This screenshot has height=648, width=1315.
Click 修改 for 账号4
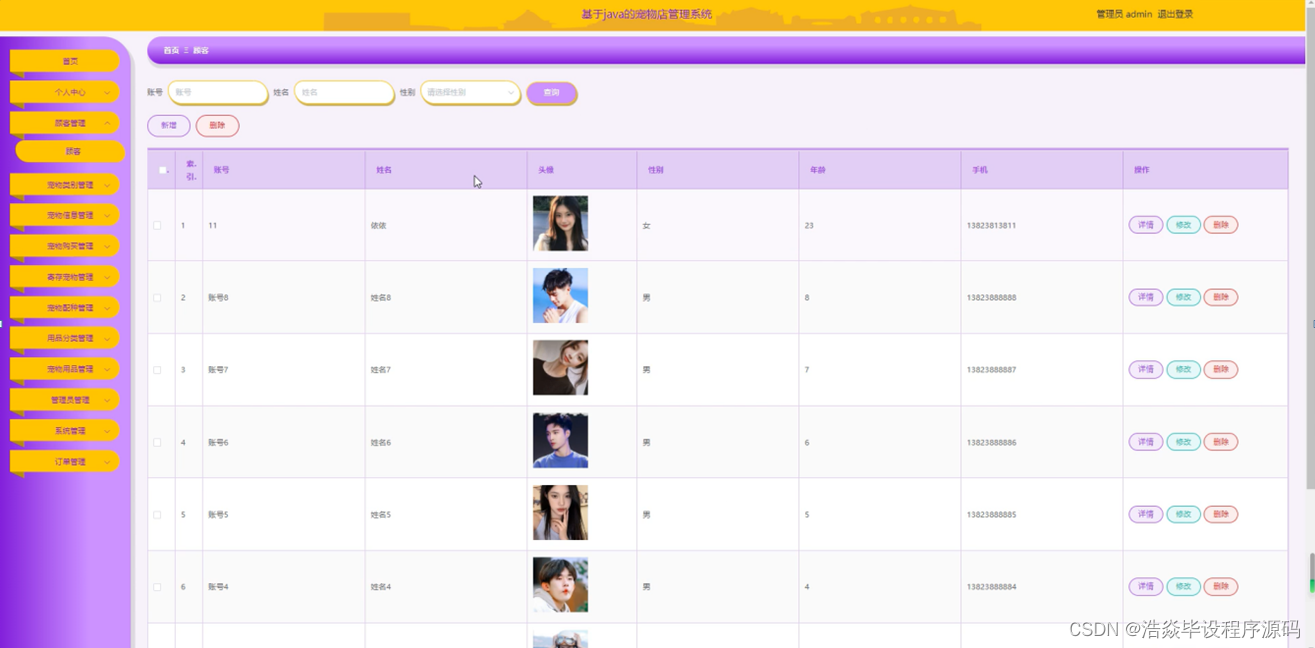click(1183, 587)
